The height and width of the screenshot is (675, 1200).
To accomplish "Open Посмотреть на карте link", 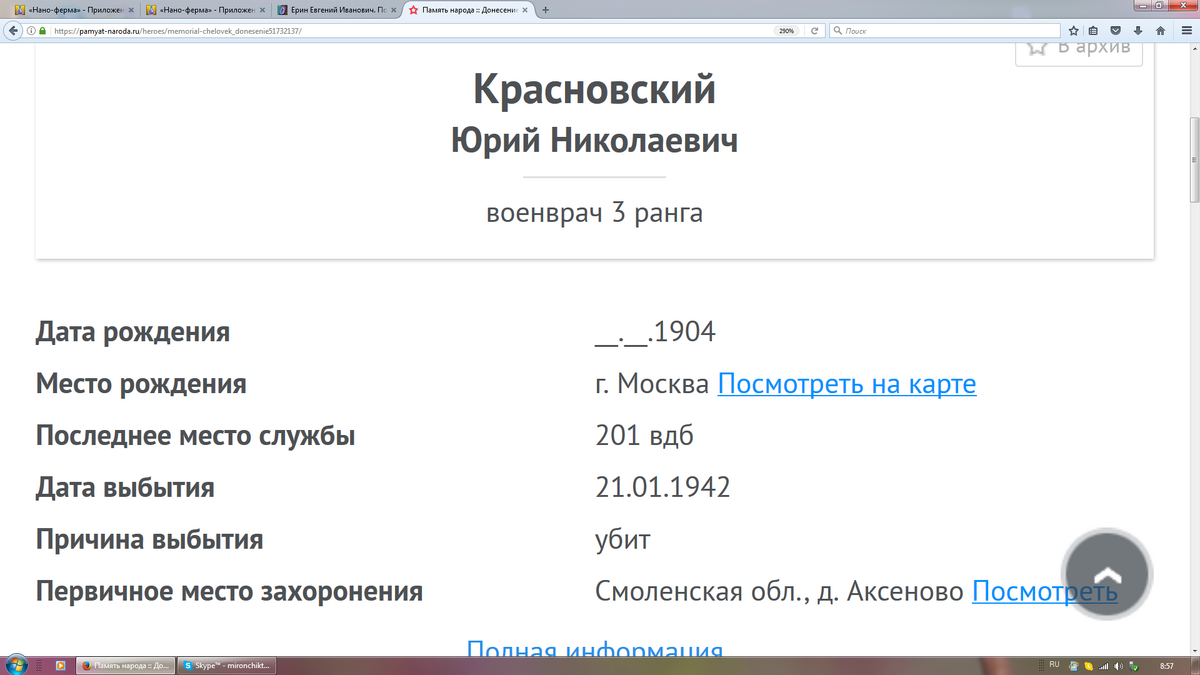I will pos(847,384).
